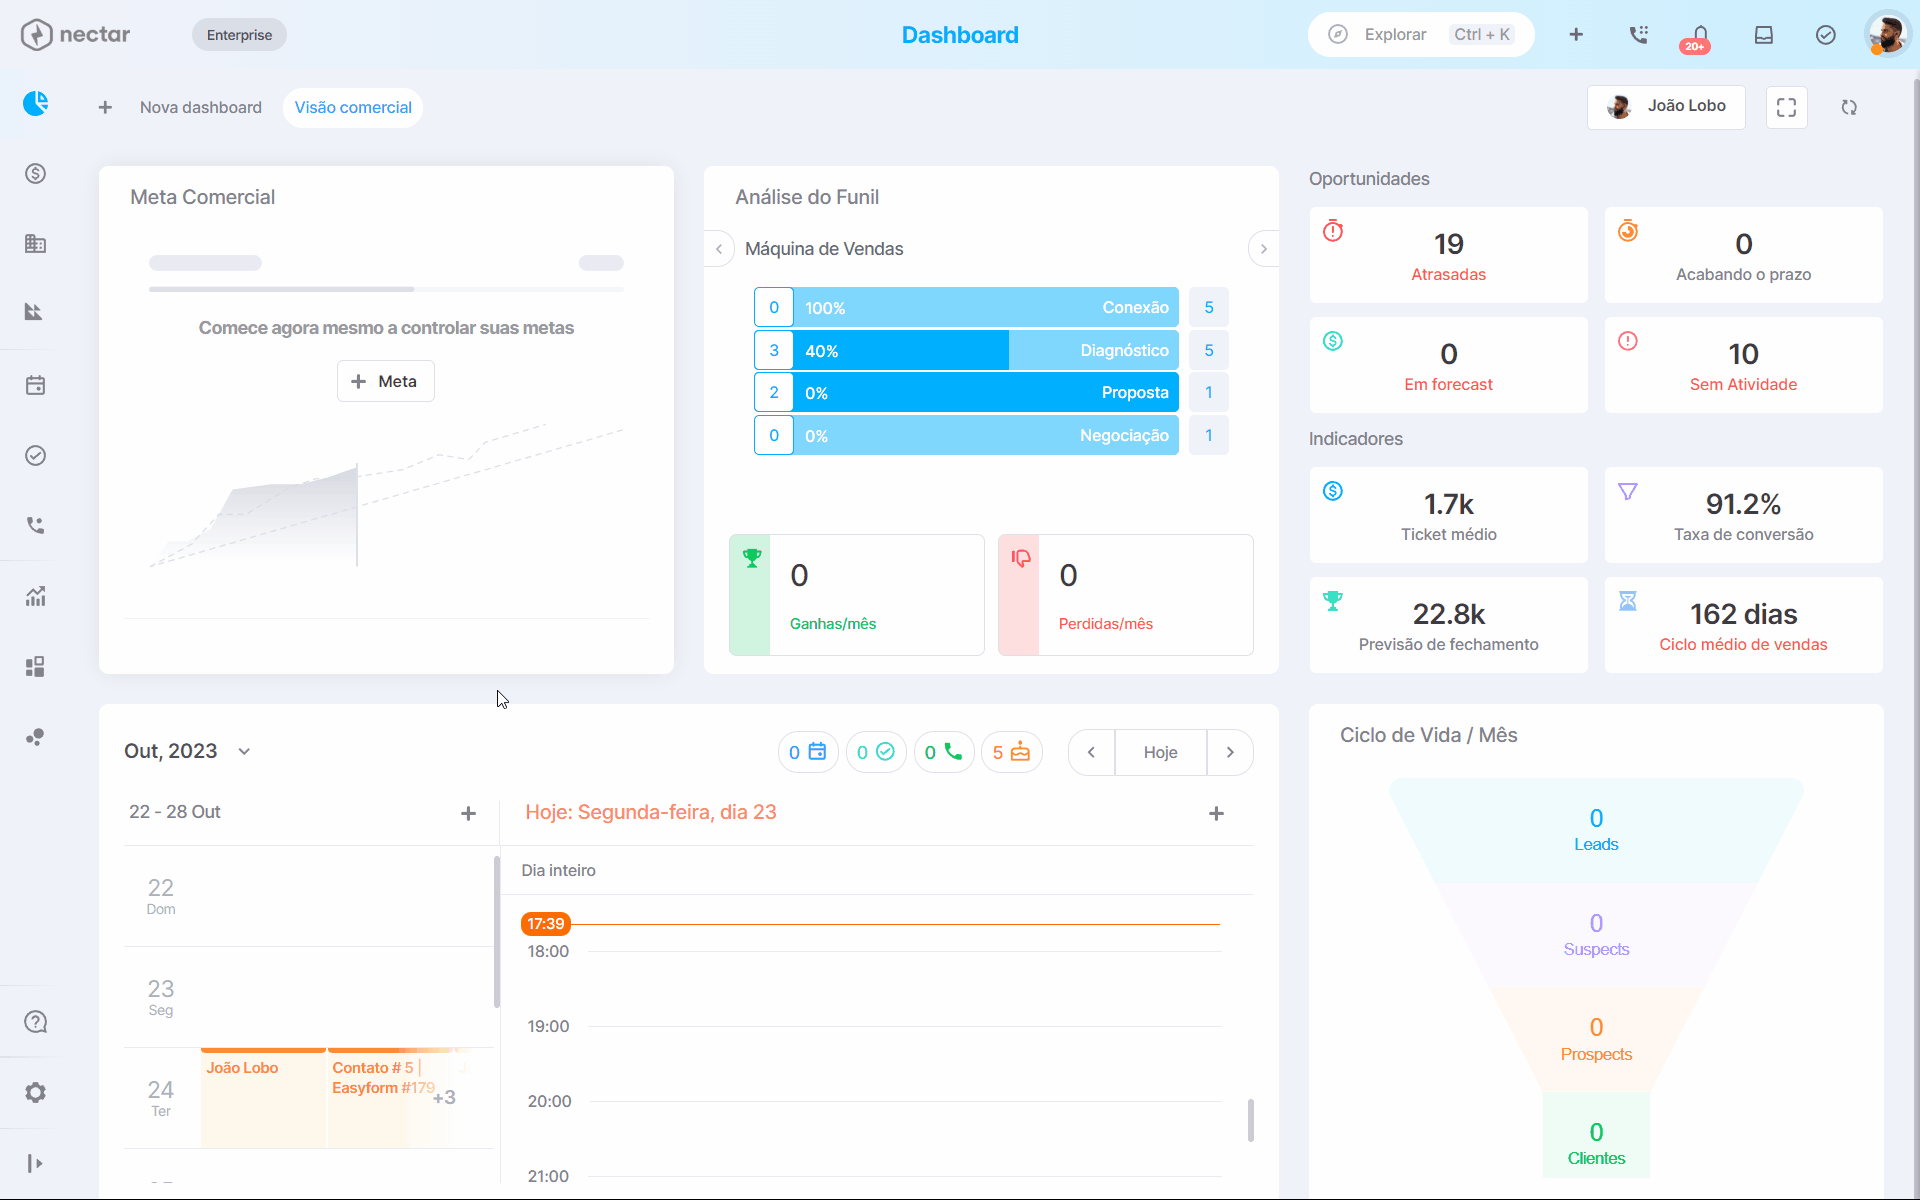The height and width of the screenshot is (1200, 1920).
Task: Click the plus quick-add icon in header
Action: [x=1576, y=35]
